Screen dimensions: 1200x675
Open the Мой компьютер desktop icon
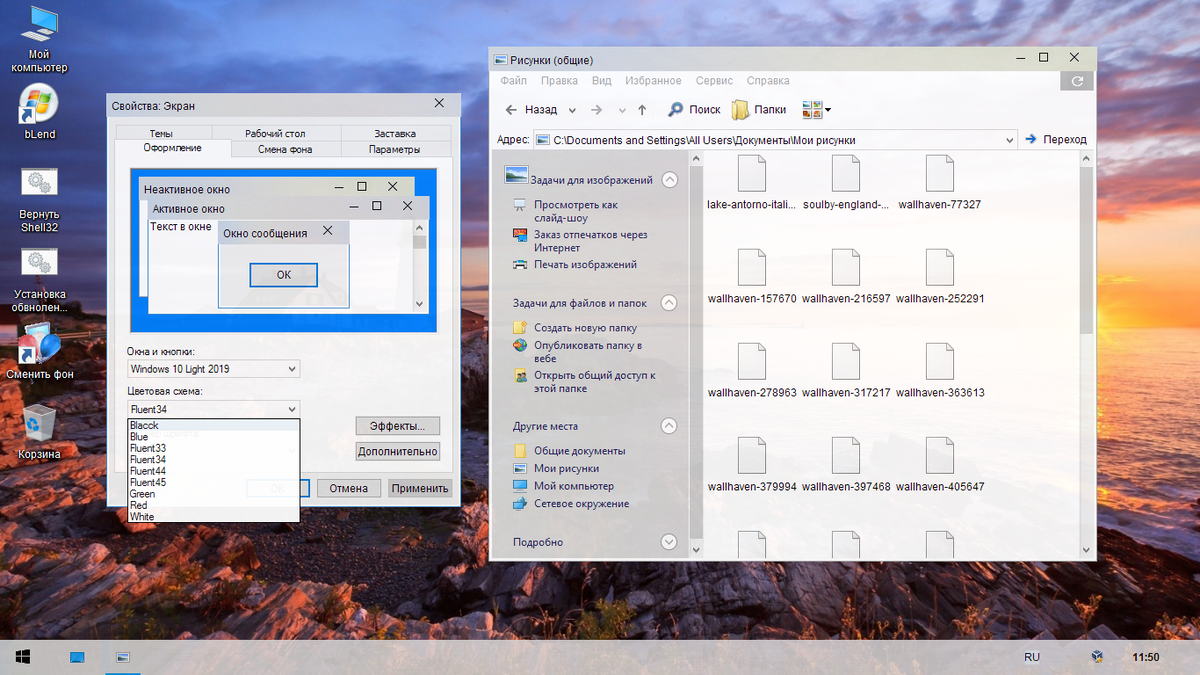pyautogui.click(x=38, y=25)
